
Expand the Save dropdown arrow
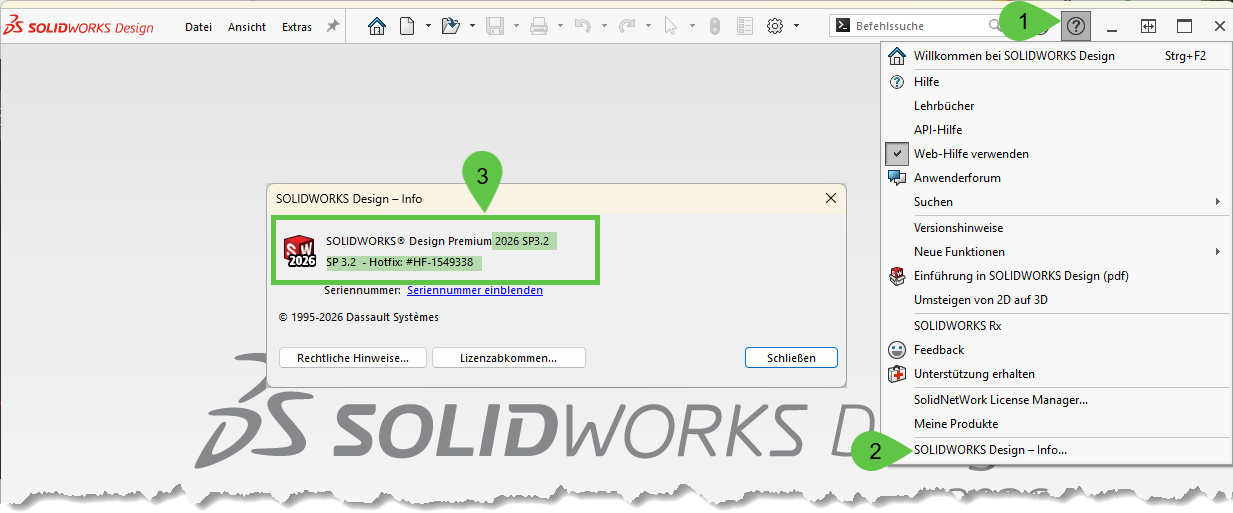[516, 27]
